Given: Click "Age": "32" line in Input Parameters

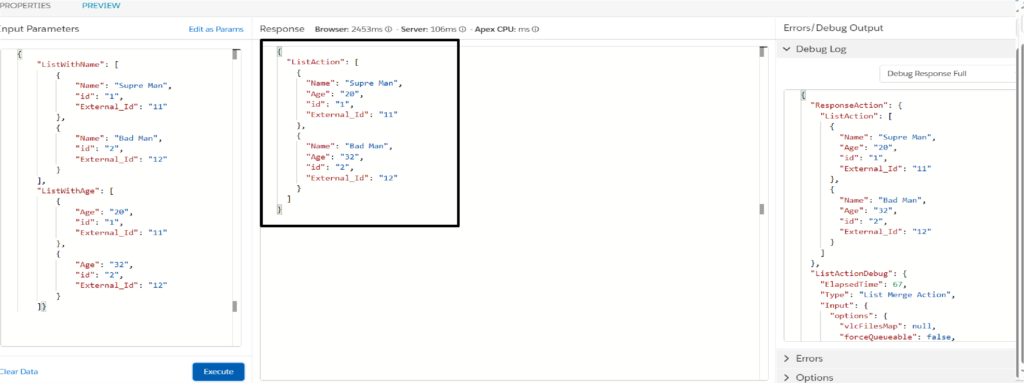Looking at the screenshot, I should tap(104, 265).
